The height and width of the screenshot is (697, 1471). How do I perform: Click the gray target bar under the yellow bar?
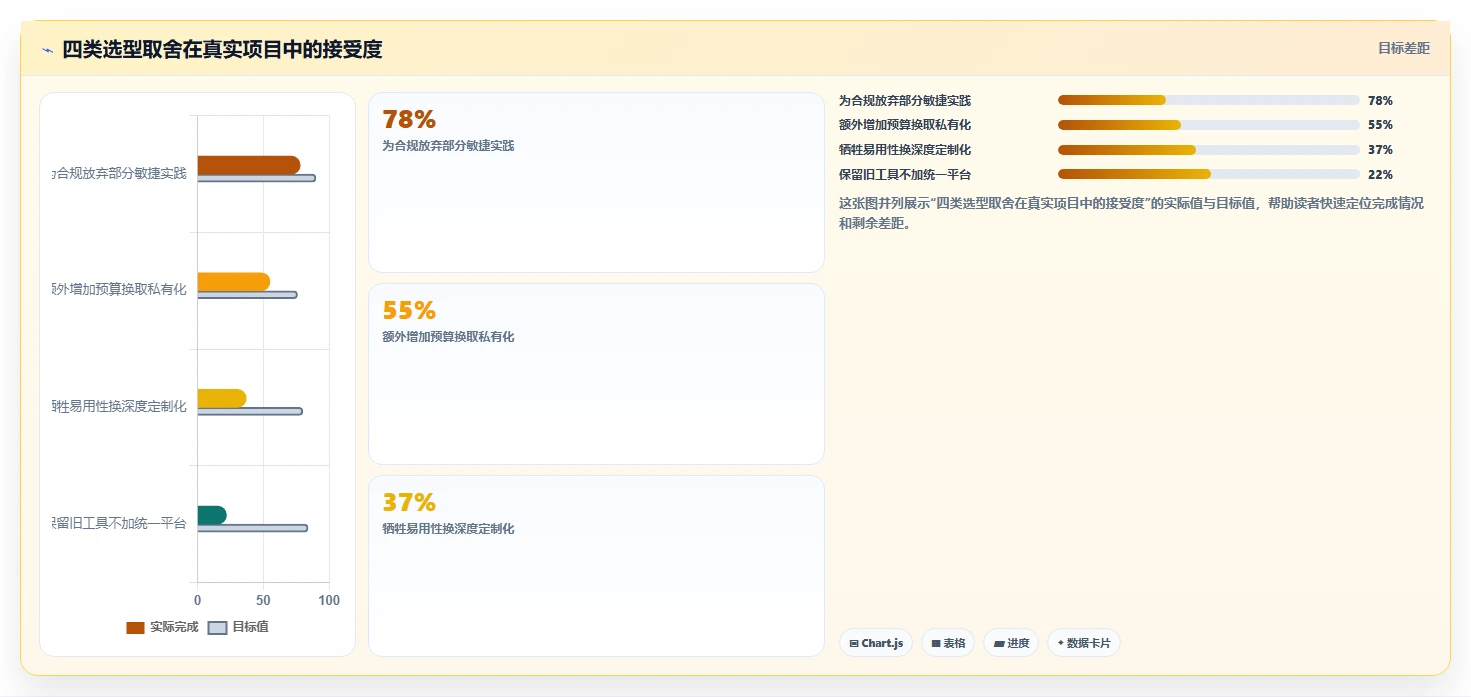[249, 411]
